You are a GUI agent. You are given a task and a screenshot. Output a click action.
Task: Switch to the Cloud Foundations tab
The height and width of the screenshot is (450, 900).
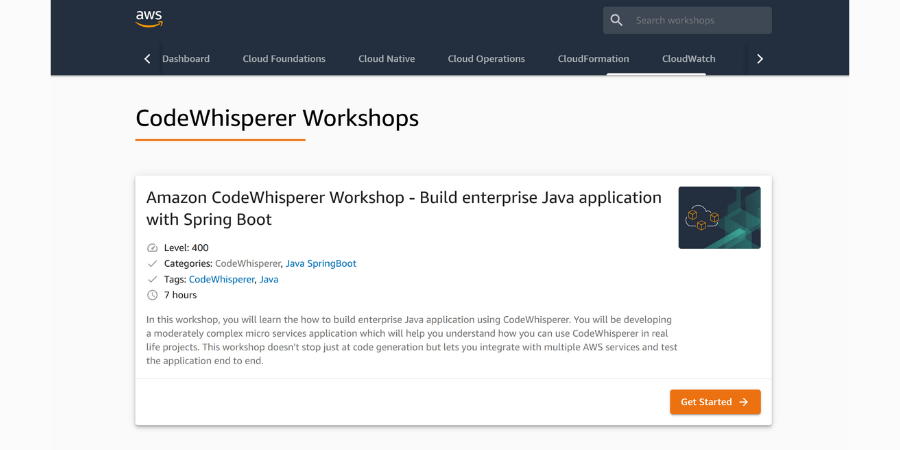(x=284, y=59)
